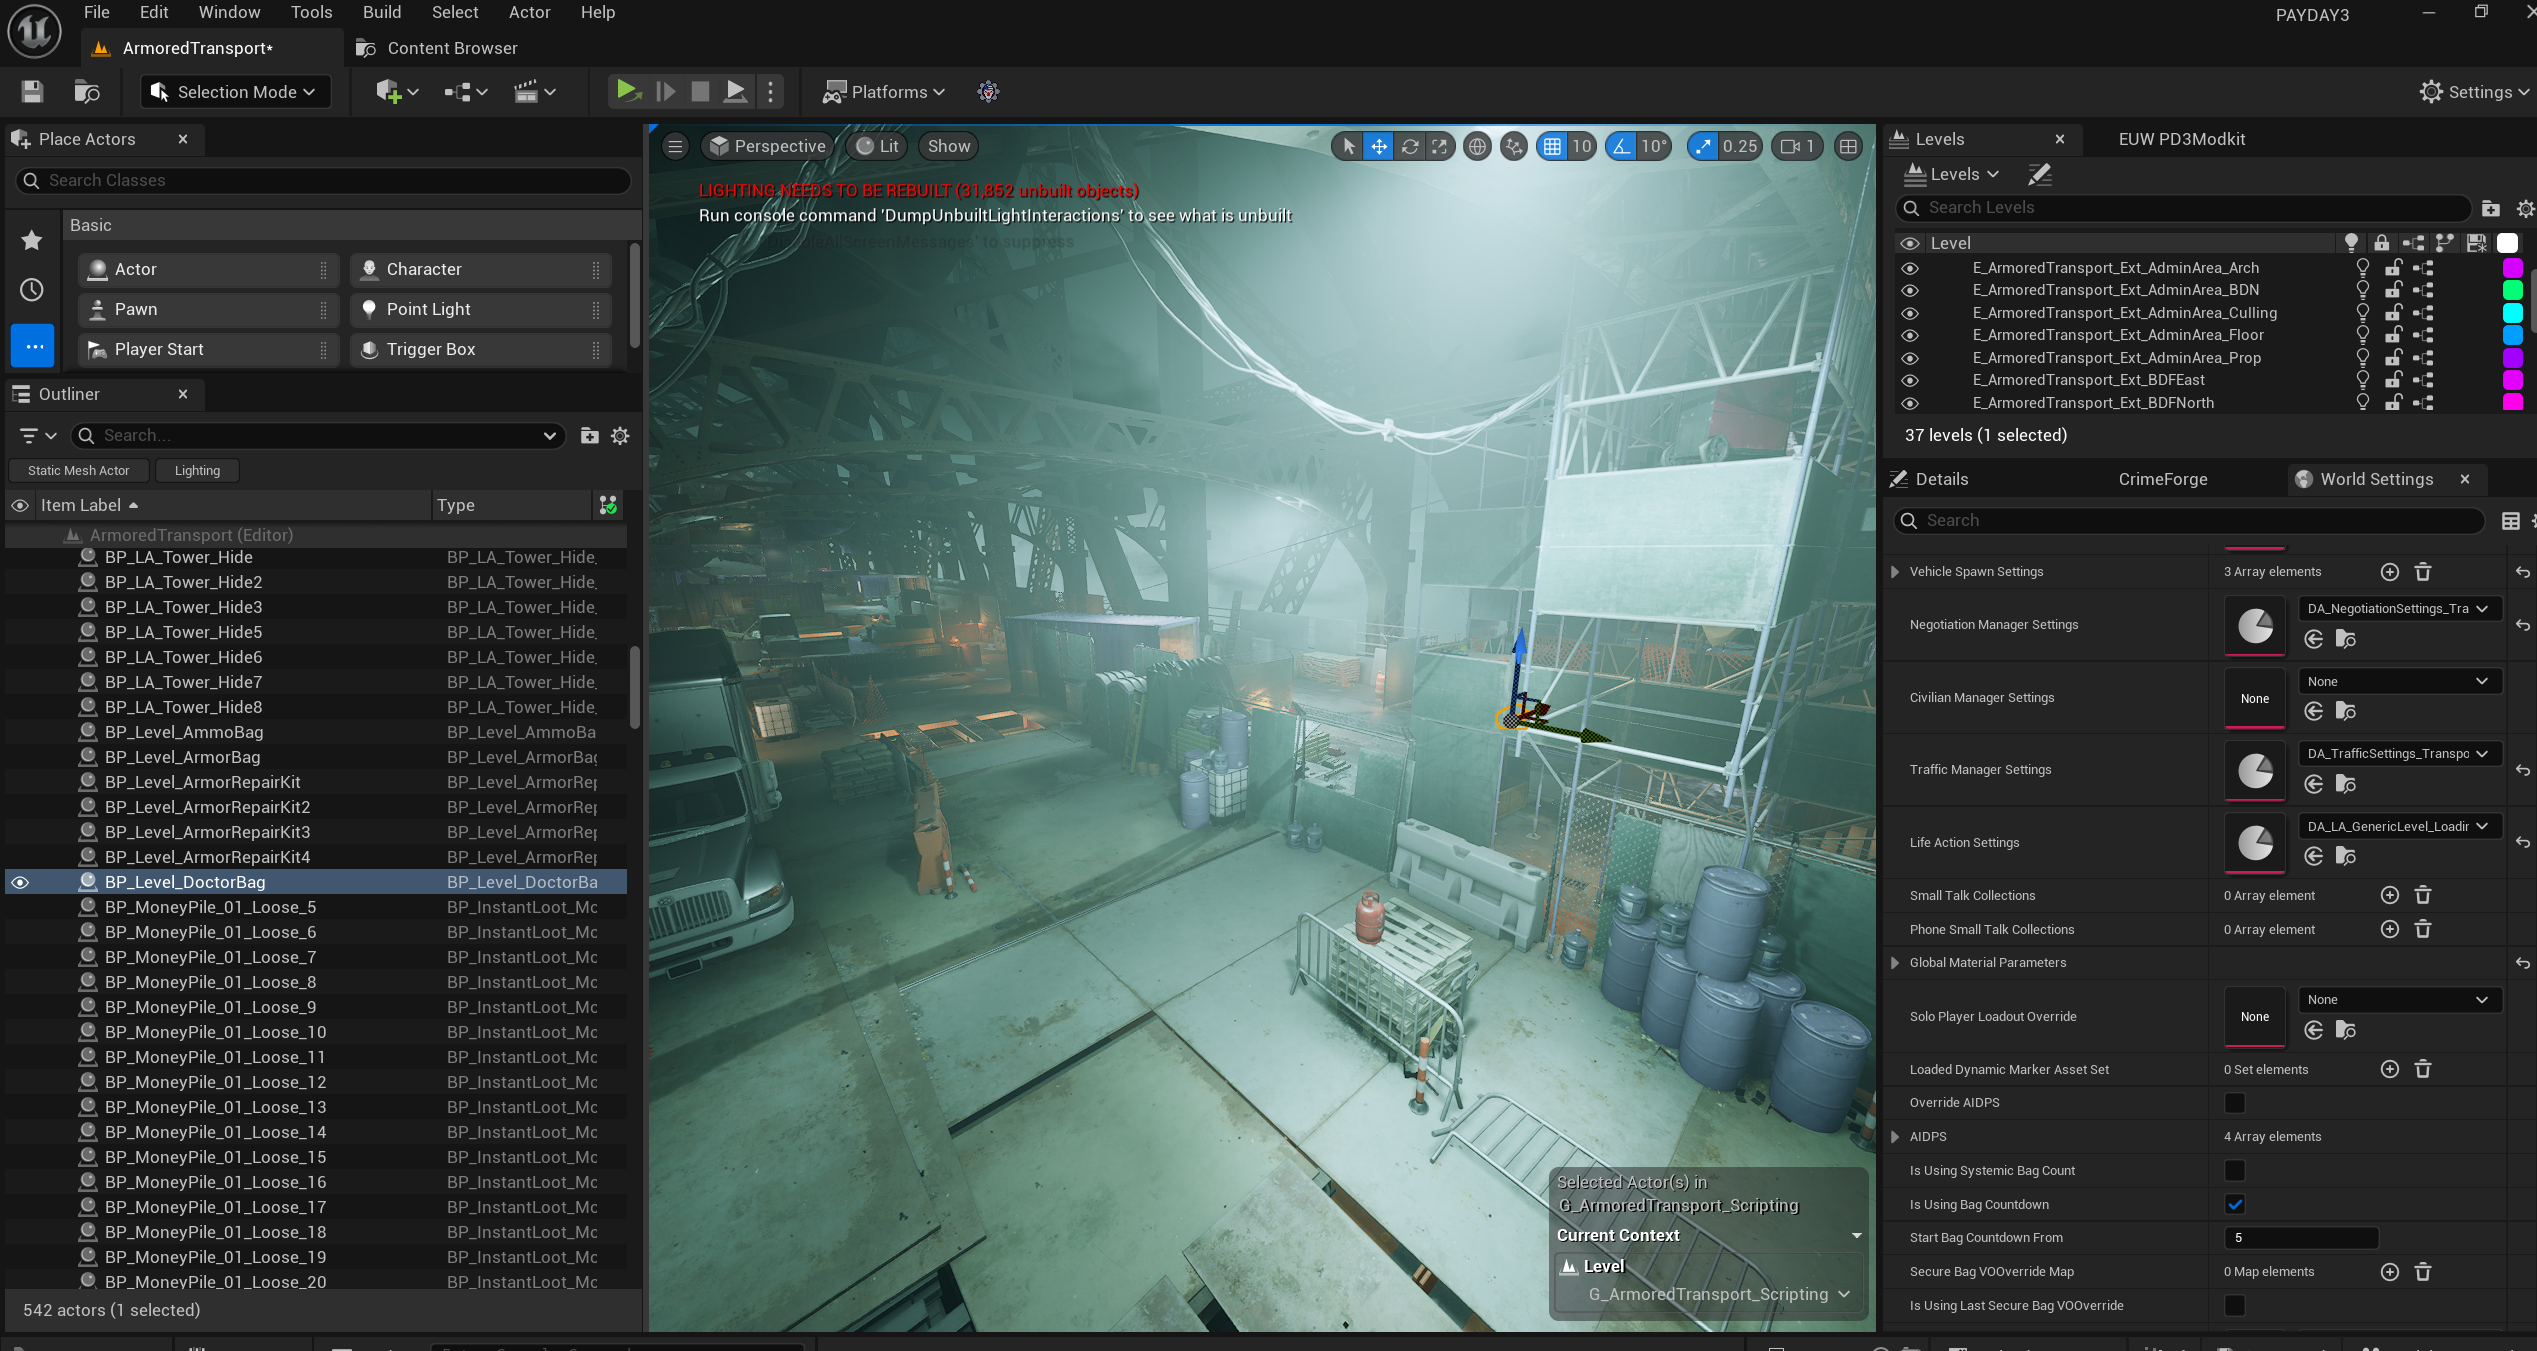Click the magenta color swatch of AdminArea_Arch
Viewport: 2537px width, 1351px height.
click(x=2512, y=268)
